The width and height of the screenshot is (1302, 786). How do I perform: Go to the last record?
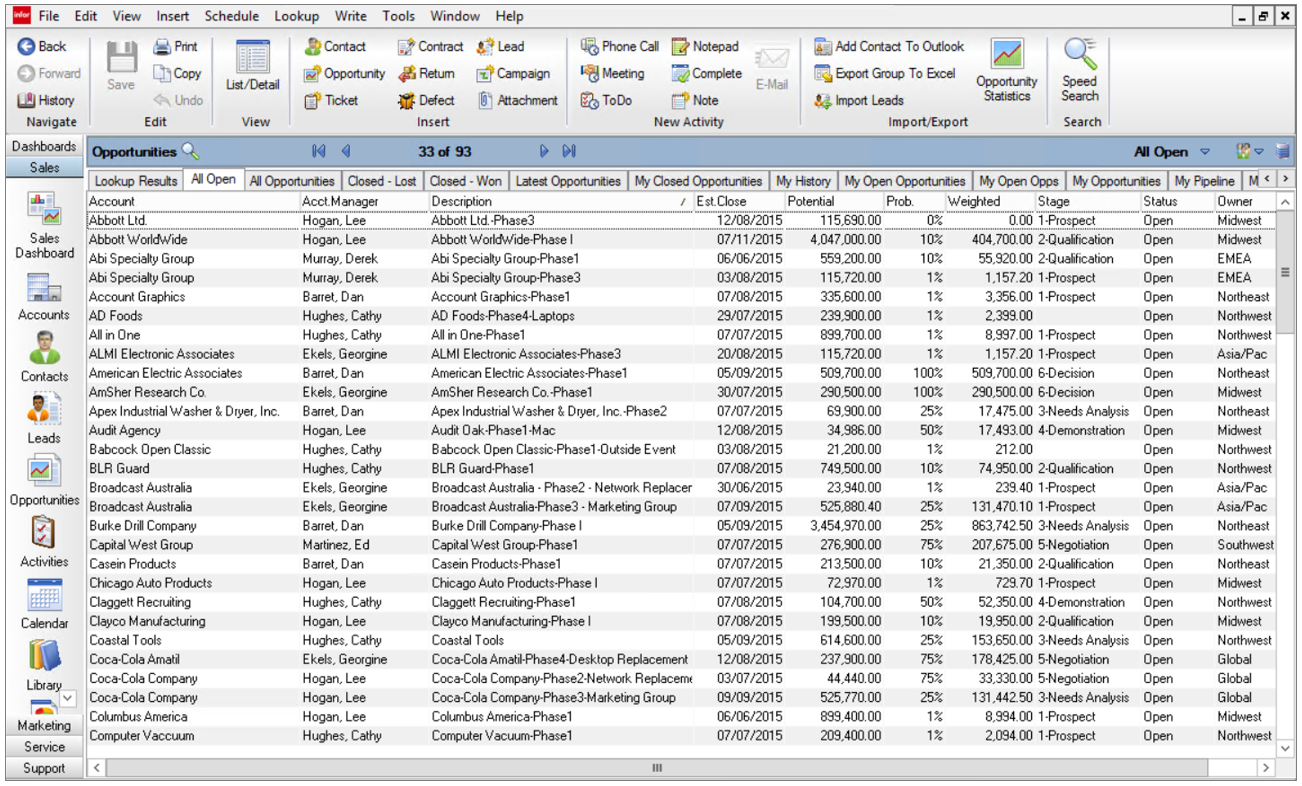click(569, 152)
